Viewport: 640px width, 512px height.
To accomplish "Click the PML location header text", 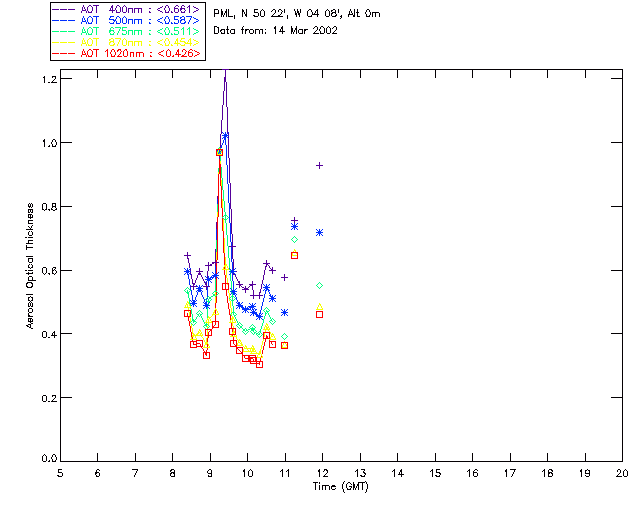I will (297, 14).
